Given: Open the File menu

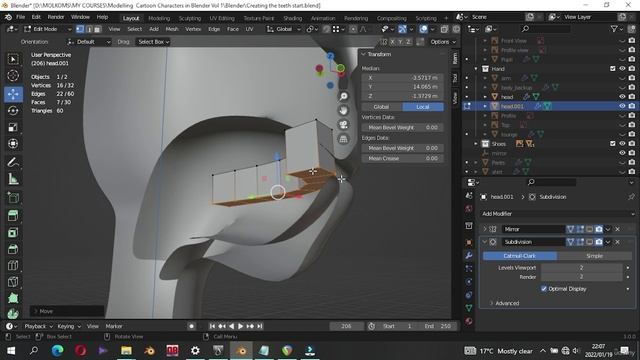Looking at the screenshot, I should (x=20, y=17).
